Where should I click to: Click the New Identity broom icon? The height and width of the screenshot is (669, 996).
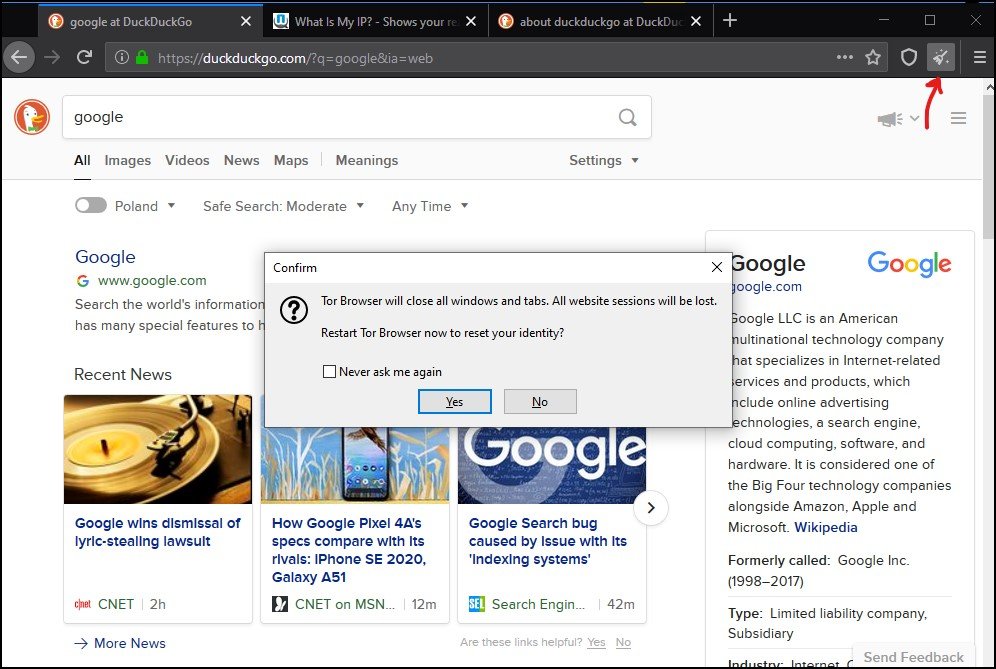click(x=940, y=58)
